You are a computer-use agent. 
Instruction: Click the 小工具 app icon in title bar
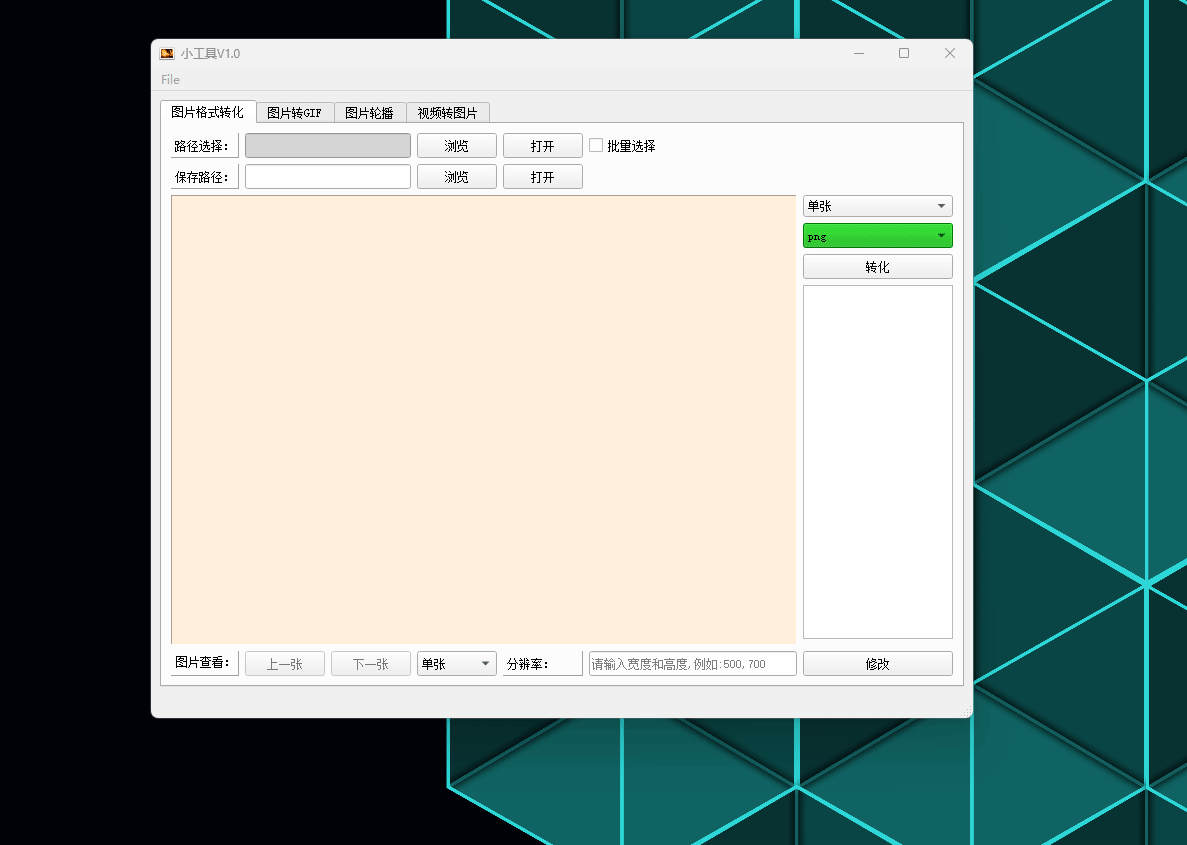click(166, 53)
